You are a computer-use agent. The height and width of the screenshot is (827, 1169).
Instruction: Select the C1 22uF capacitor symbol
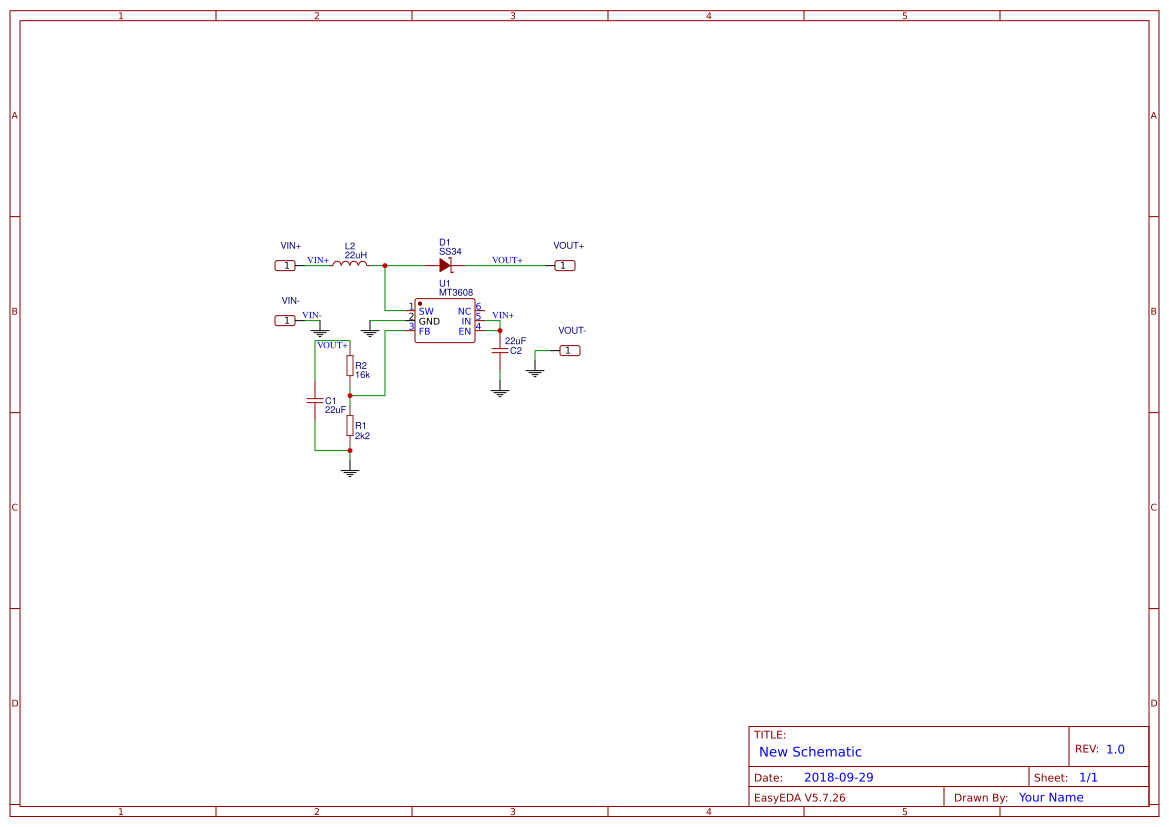tap(315, 402)
